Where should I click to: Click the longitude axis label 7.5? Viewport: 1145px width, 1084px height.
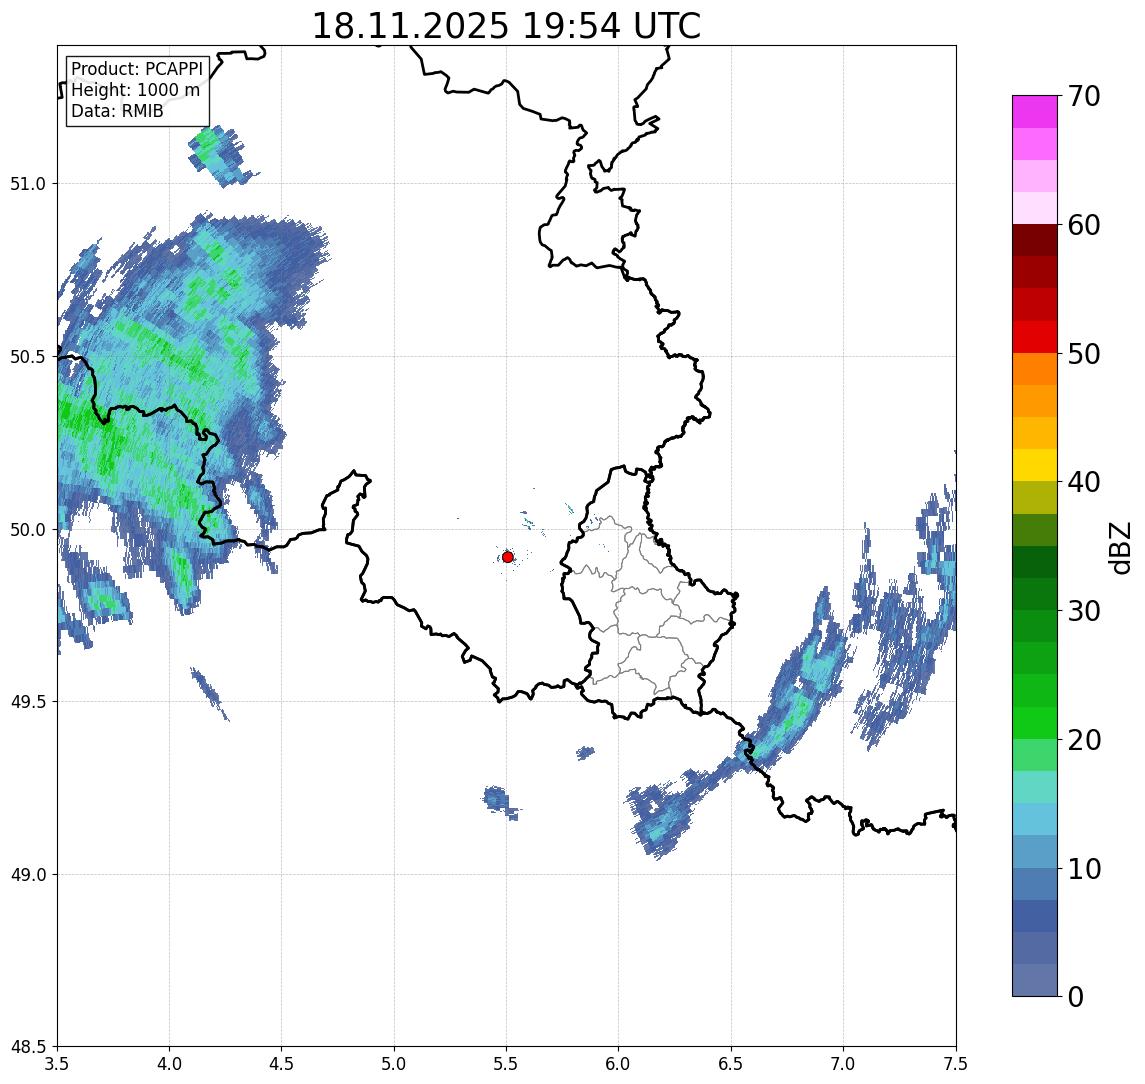(956, 1063)
